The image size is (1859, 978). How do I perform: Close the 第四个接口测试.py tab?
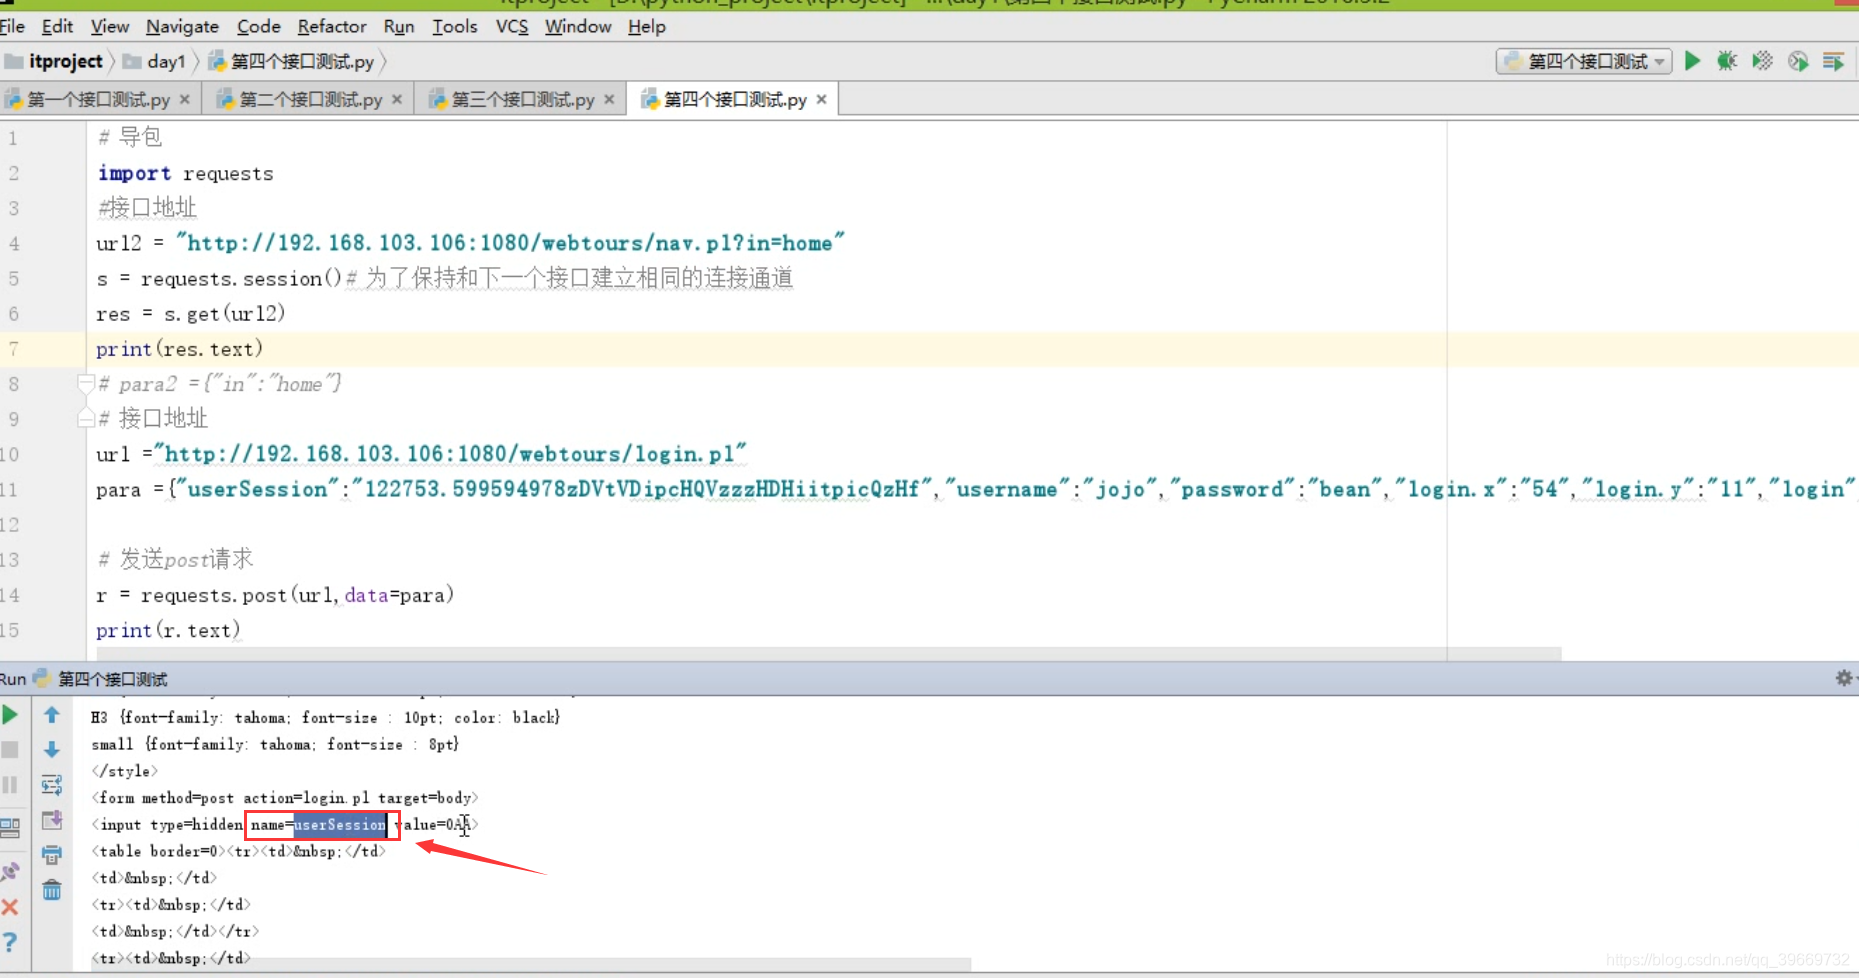(x=821, y=99)
